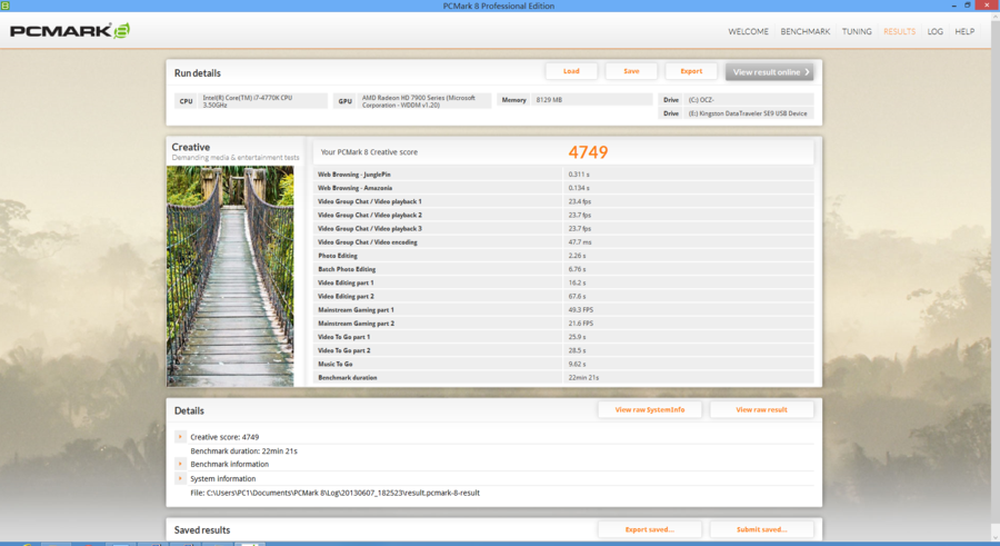Image resolution: width=1000 pixels, height=546 pixels.
Task: Click the Saved results heading
Action: pos(202,529)
